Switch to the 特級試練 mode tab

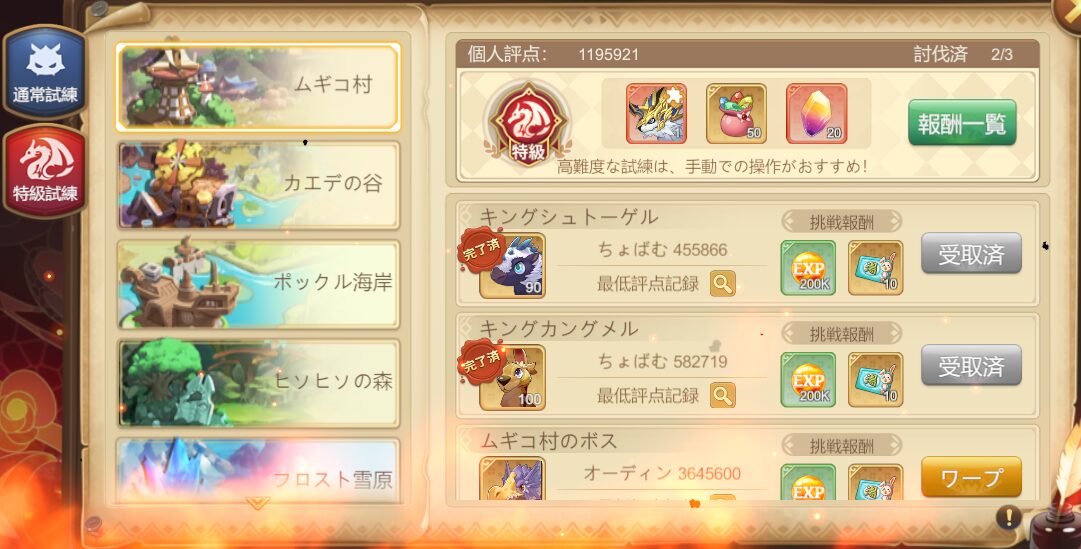(x=45, y=170)
